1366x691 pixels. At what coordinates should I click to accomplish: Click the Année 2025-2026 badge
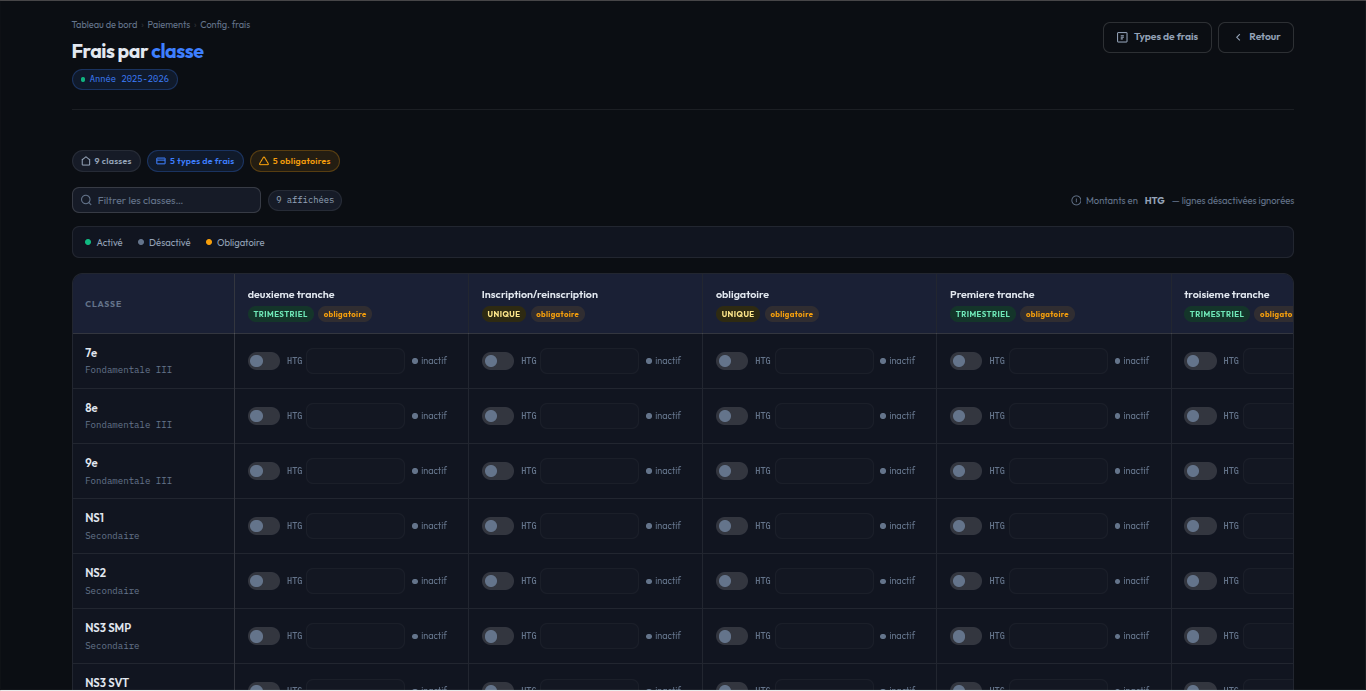[125, 79]
